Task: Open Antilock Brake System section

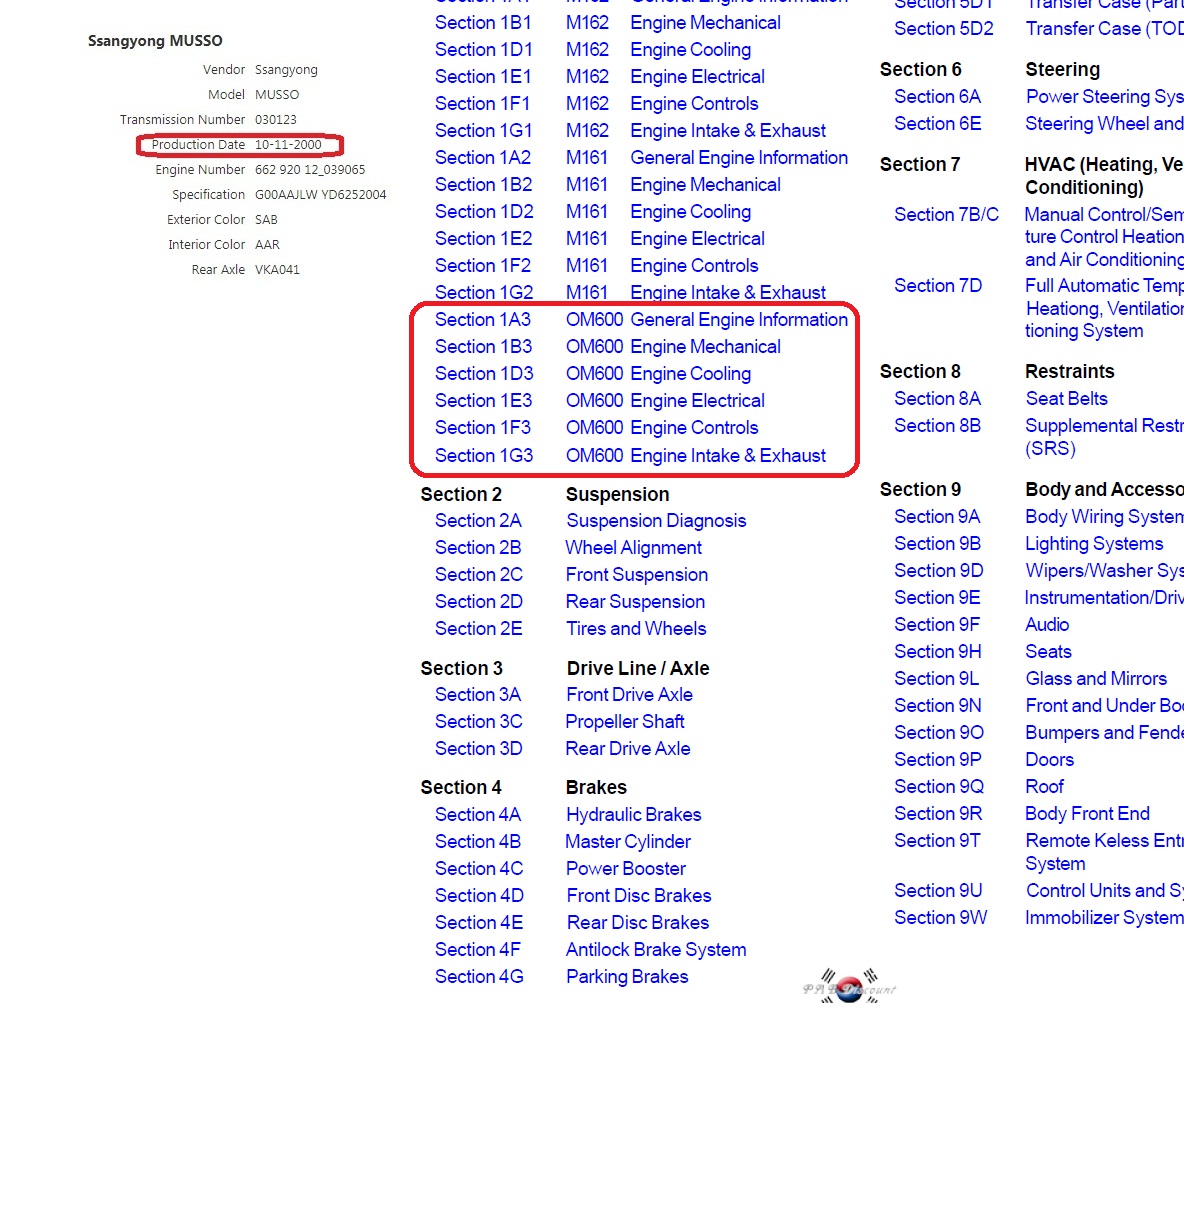Action: [x=656, y=950]
